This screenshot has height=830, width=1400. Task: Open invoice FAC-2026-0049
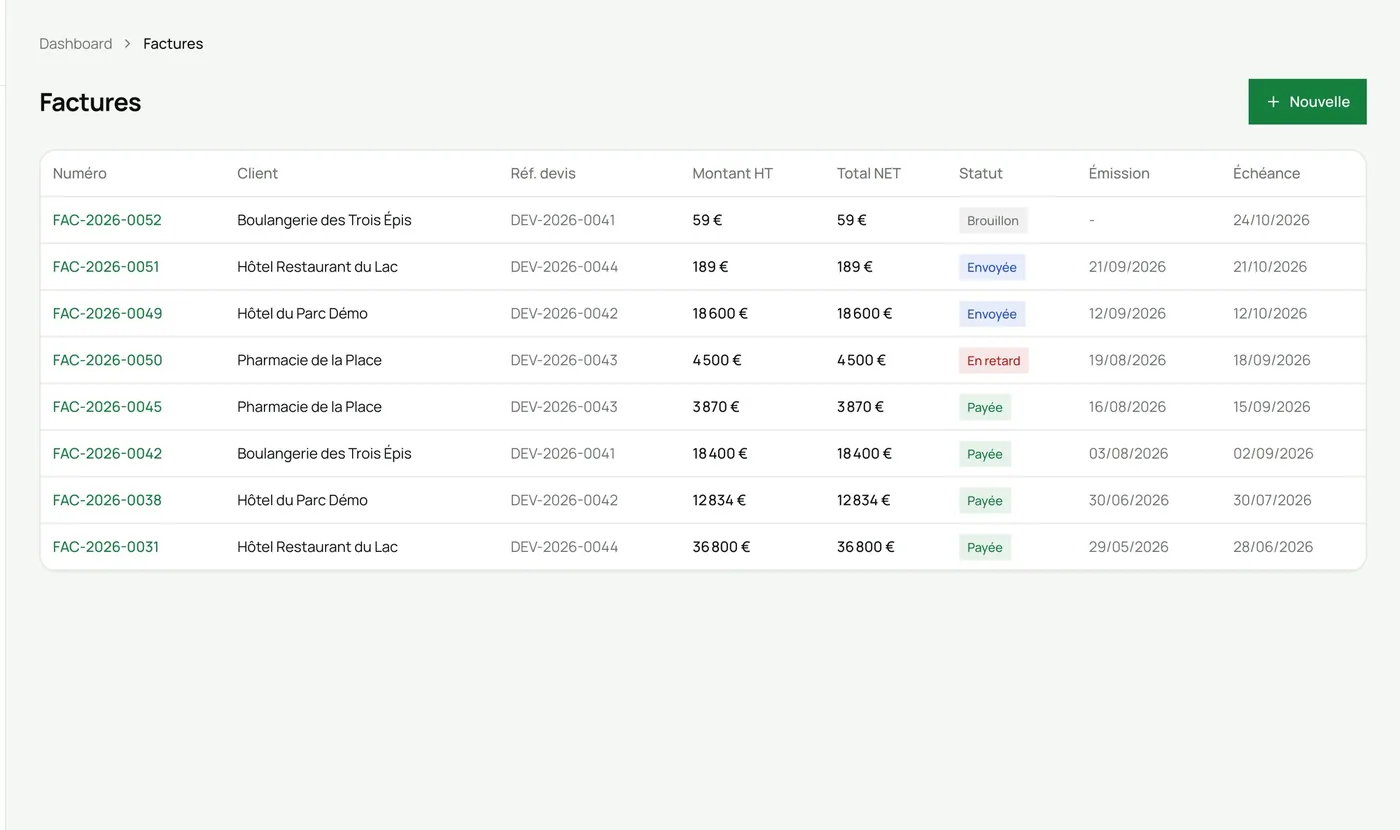pos(107,313)
